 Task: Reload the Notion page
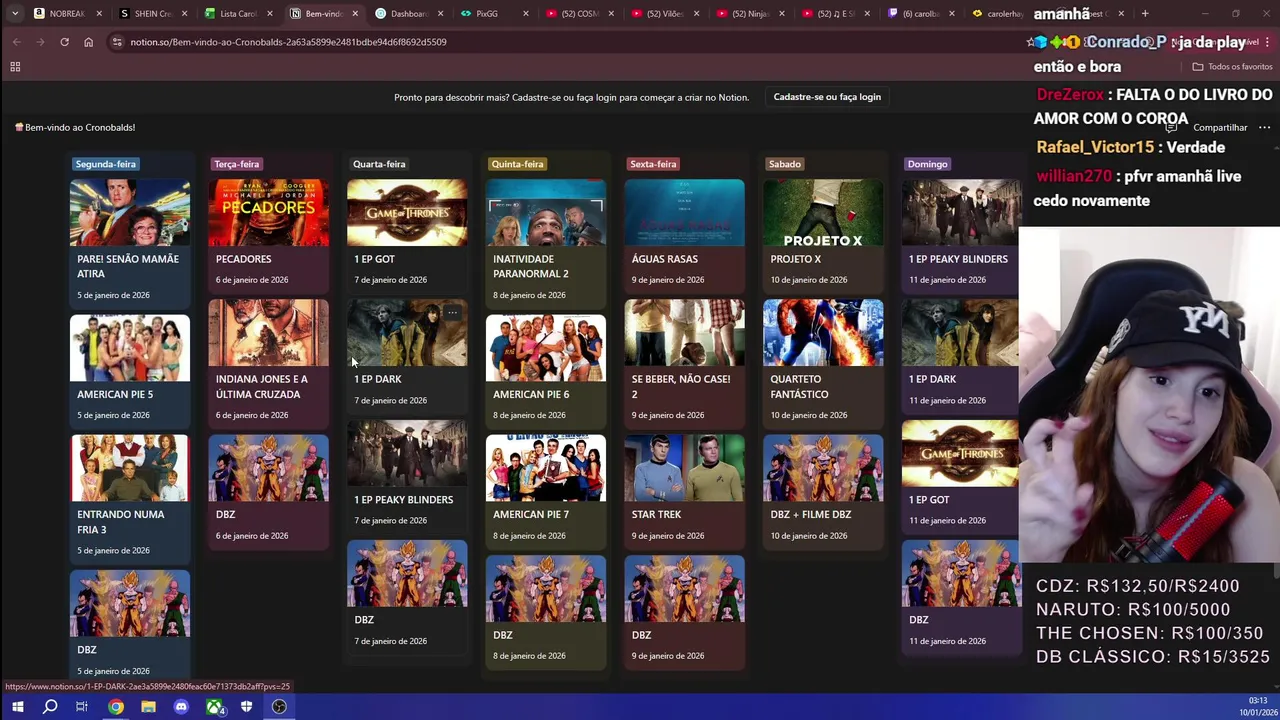64,42
